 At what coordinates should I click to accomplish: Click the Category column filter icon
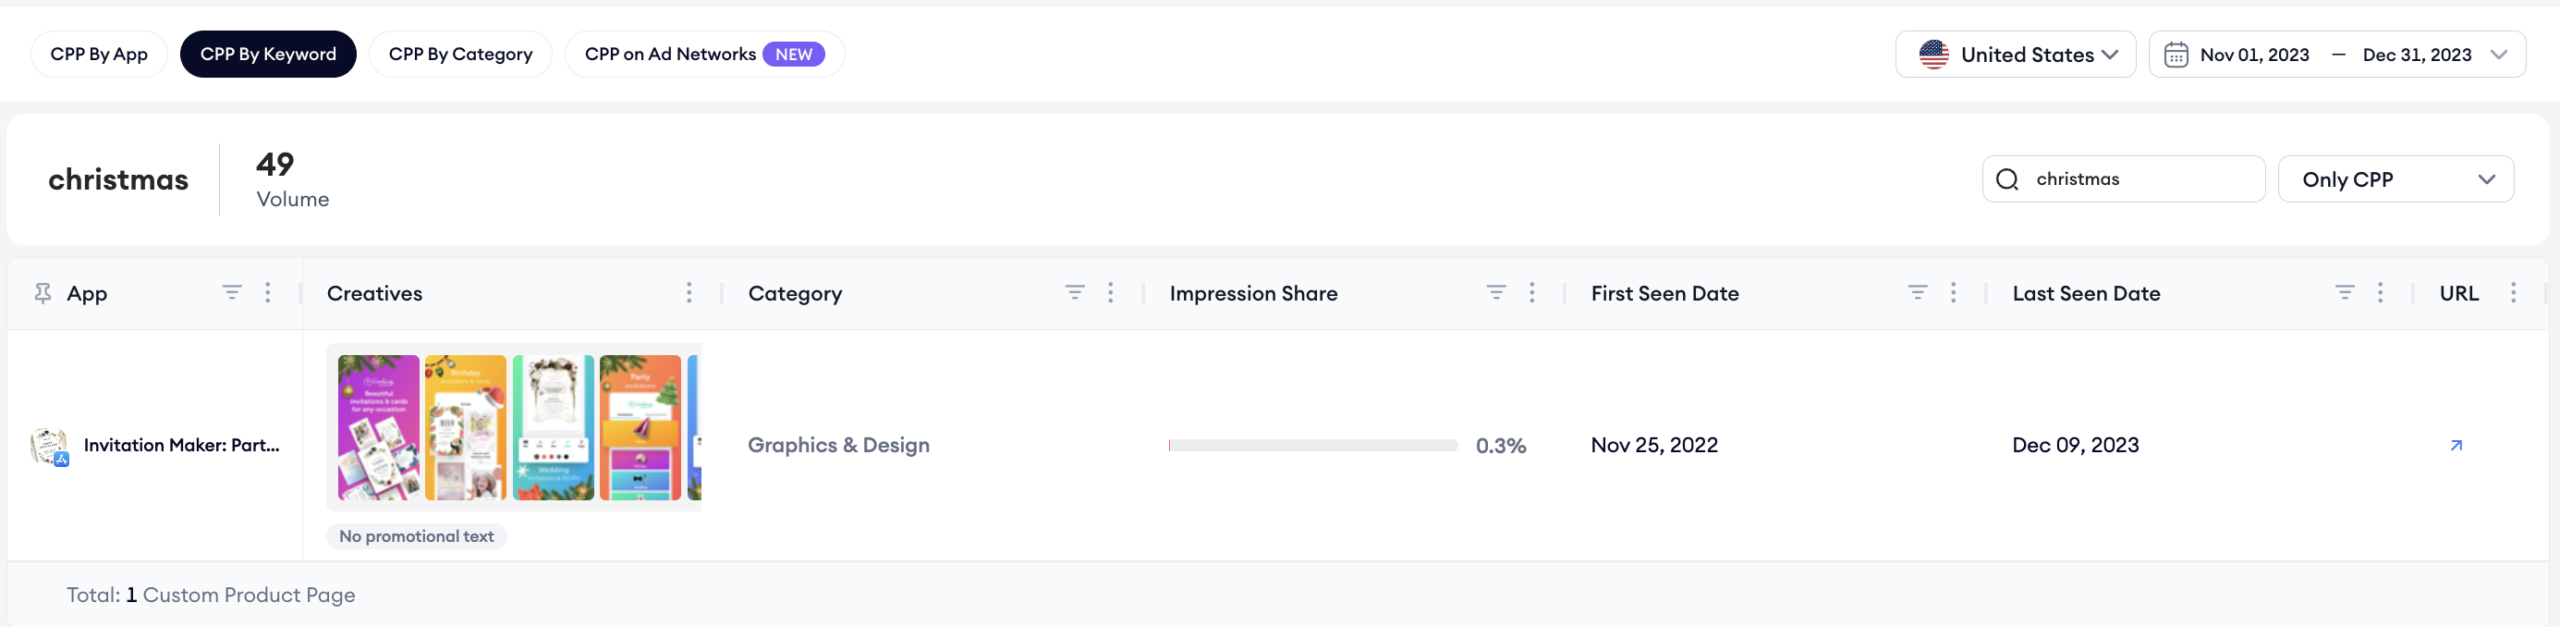(x=1075, y=292)
